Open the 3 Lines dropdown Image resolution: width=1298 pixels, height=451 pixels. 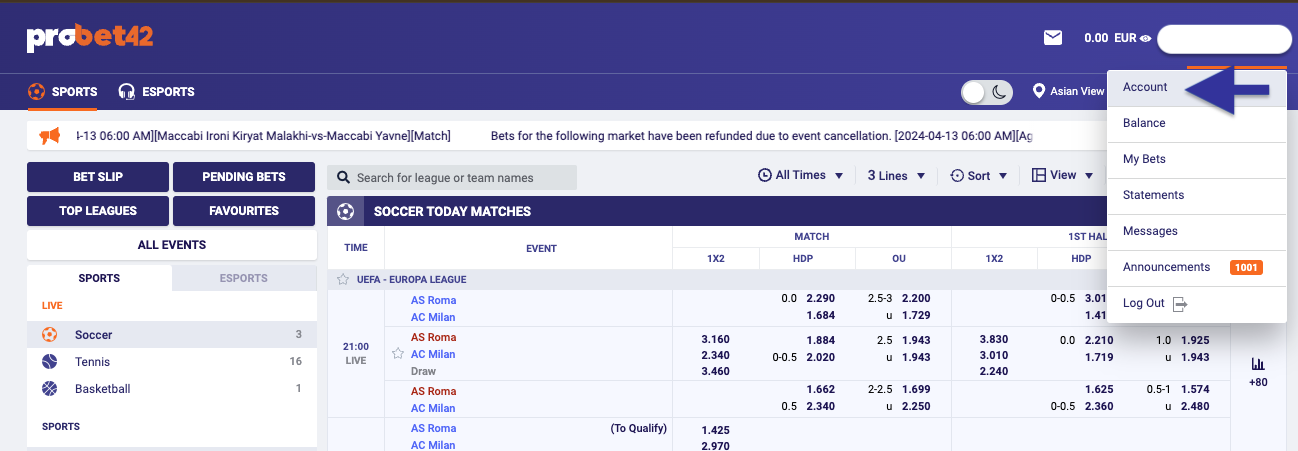pos(893,175)
